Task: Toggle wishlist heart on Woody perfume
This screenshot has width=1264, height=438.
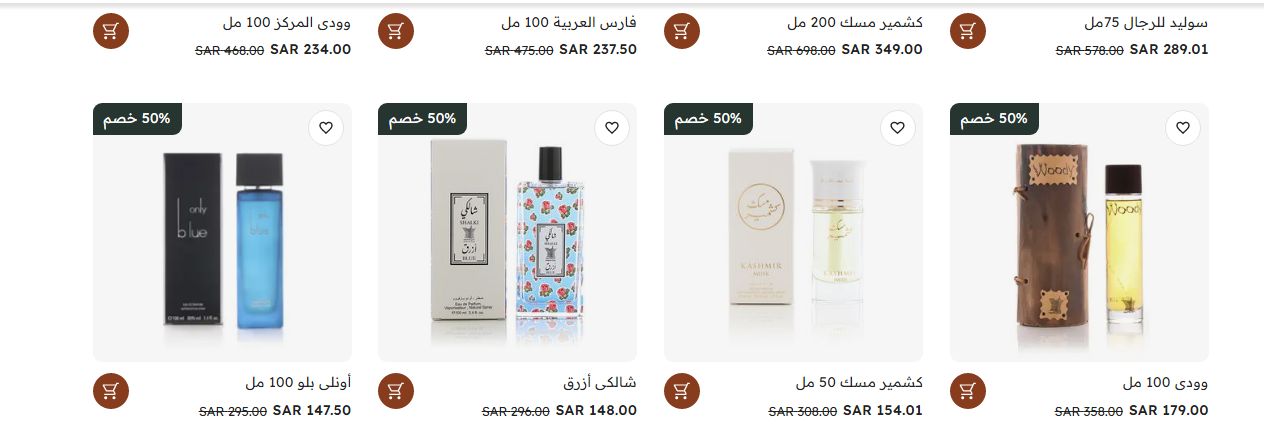Action: tap(1183, 128)
